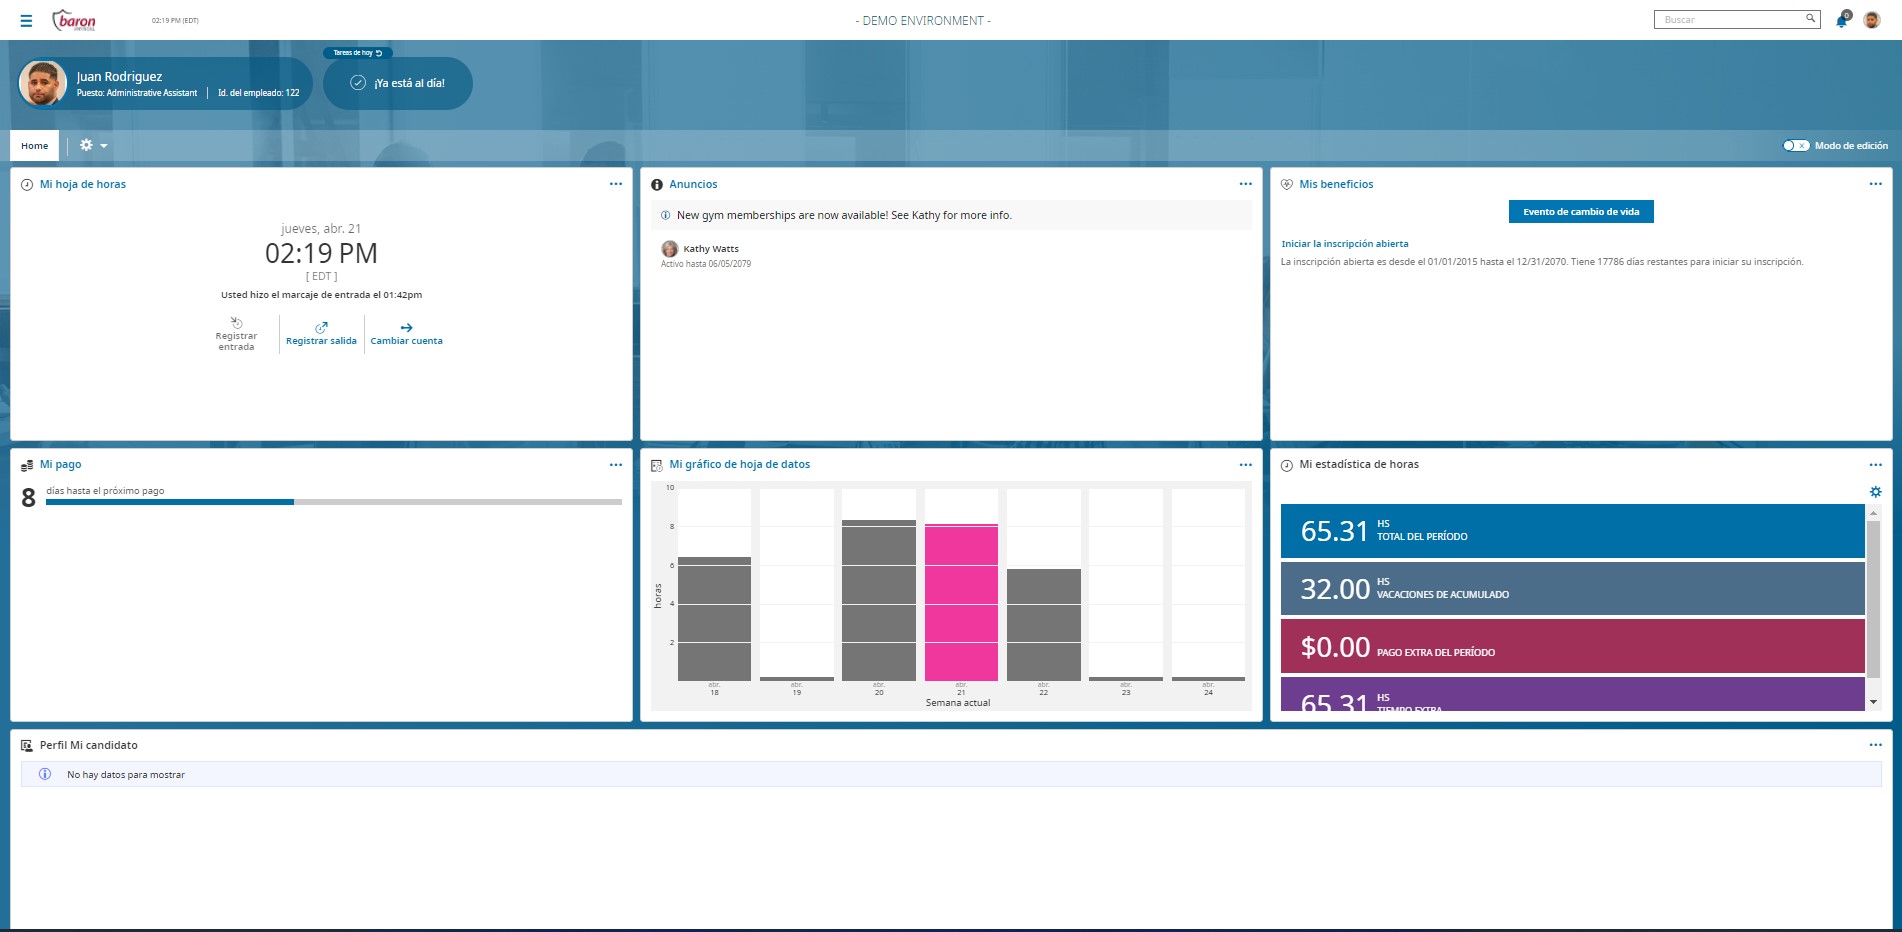Screen dimensions: 1902x932
Task: Click the Cambiar cuenta arrow icon
Action: tap(406, 328)
